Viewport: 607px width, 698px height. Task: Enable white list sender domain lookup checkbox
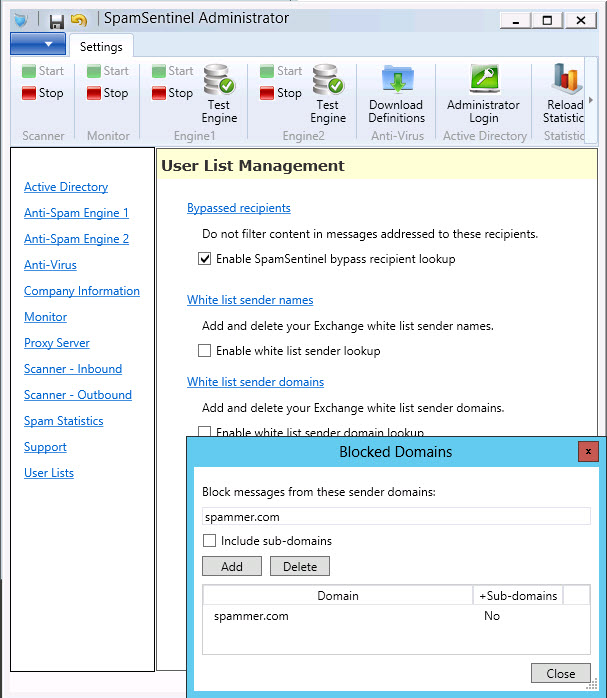pyautogui.click(x=205, y=431)
